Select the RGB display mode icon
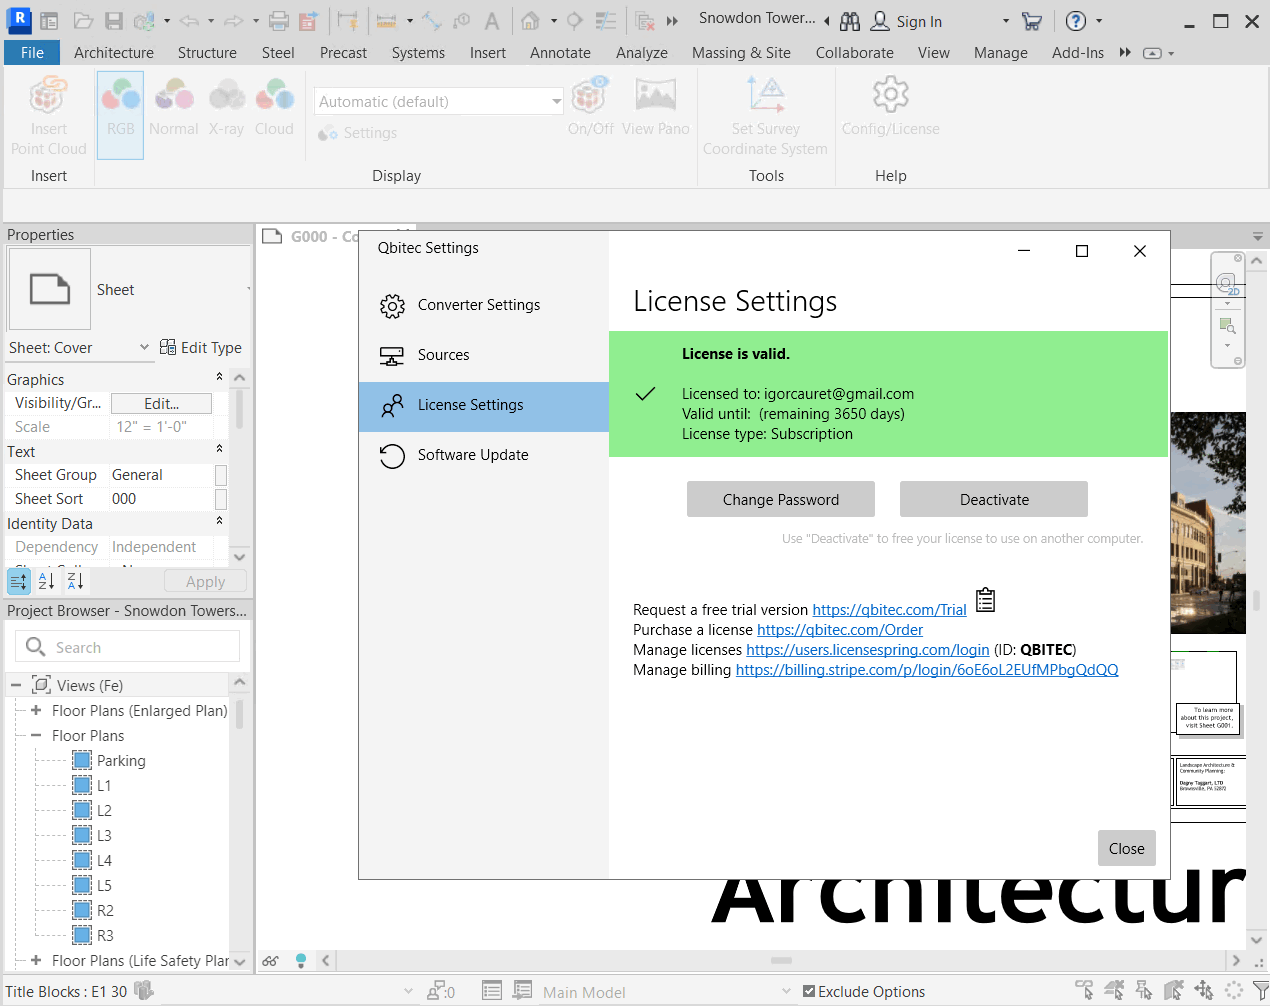Image resolution: width=1270 pixels, height=1006 pixels. tap(121, 97)
